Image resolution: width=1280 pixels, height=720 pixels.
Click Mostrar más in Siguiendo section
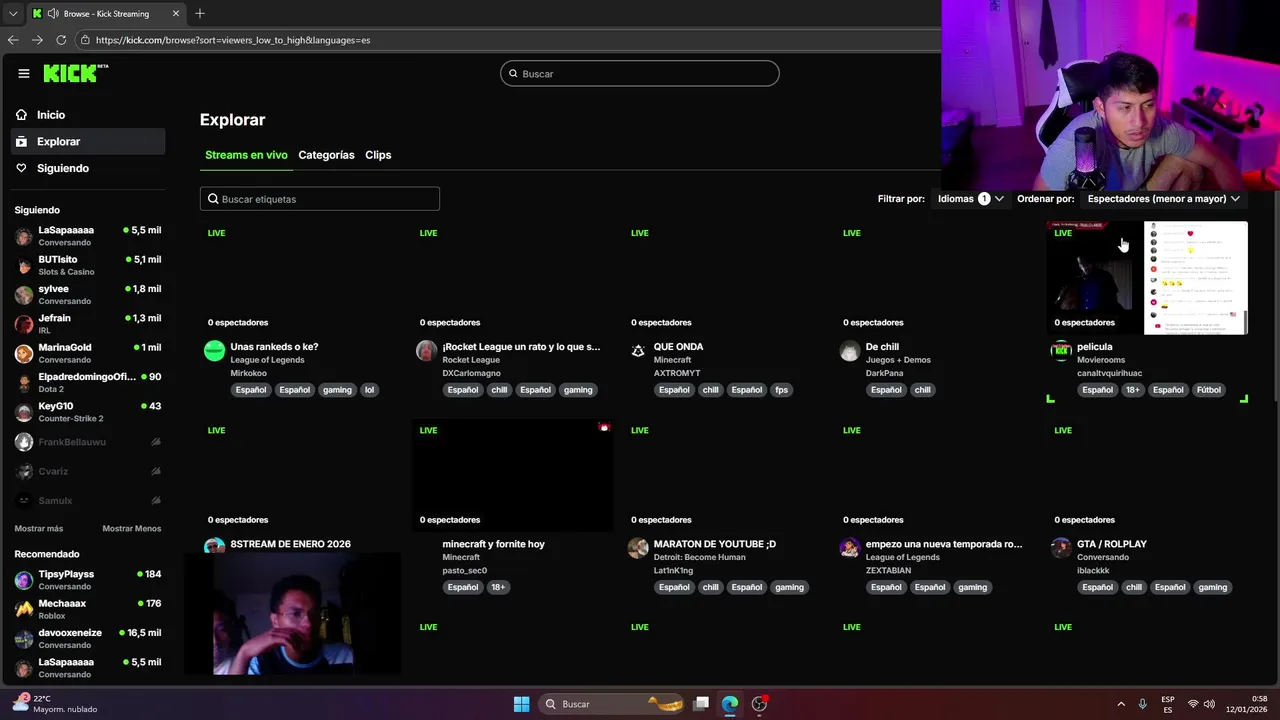pyautogui.click(x=39, y=528)
